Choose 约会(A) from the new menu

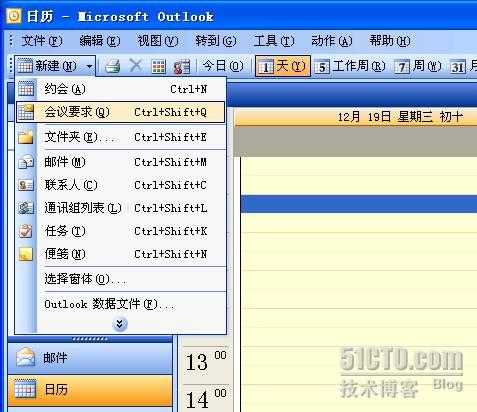(x=121, y=89)
